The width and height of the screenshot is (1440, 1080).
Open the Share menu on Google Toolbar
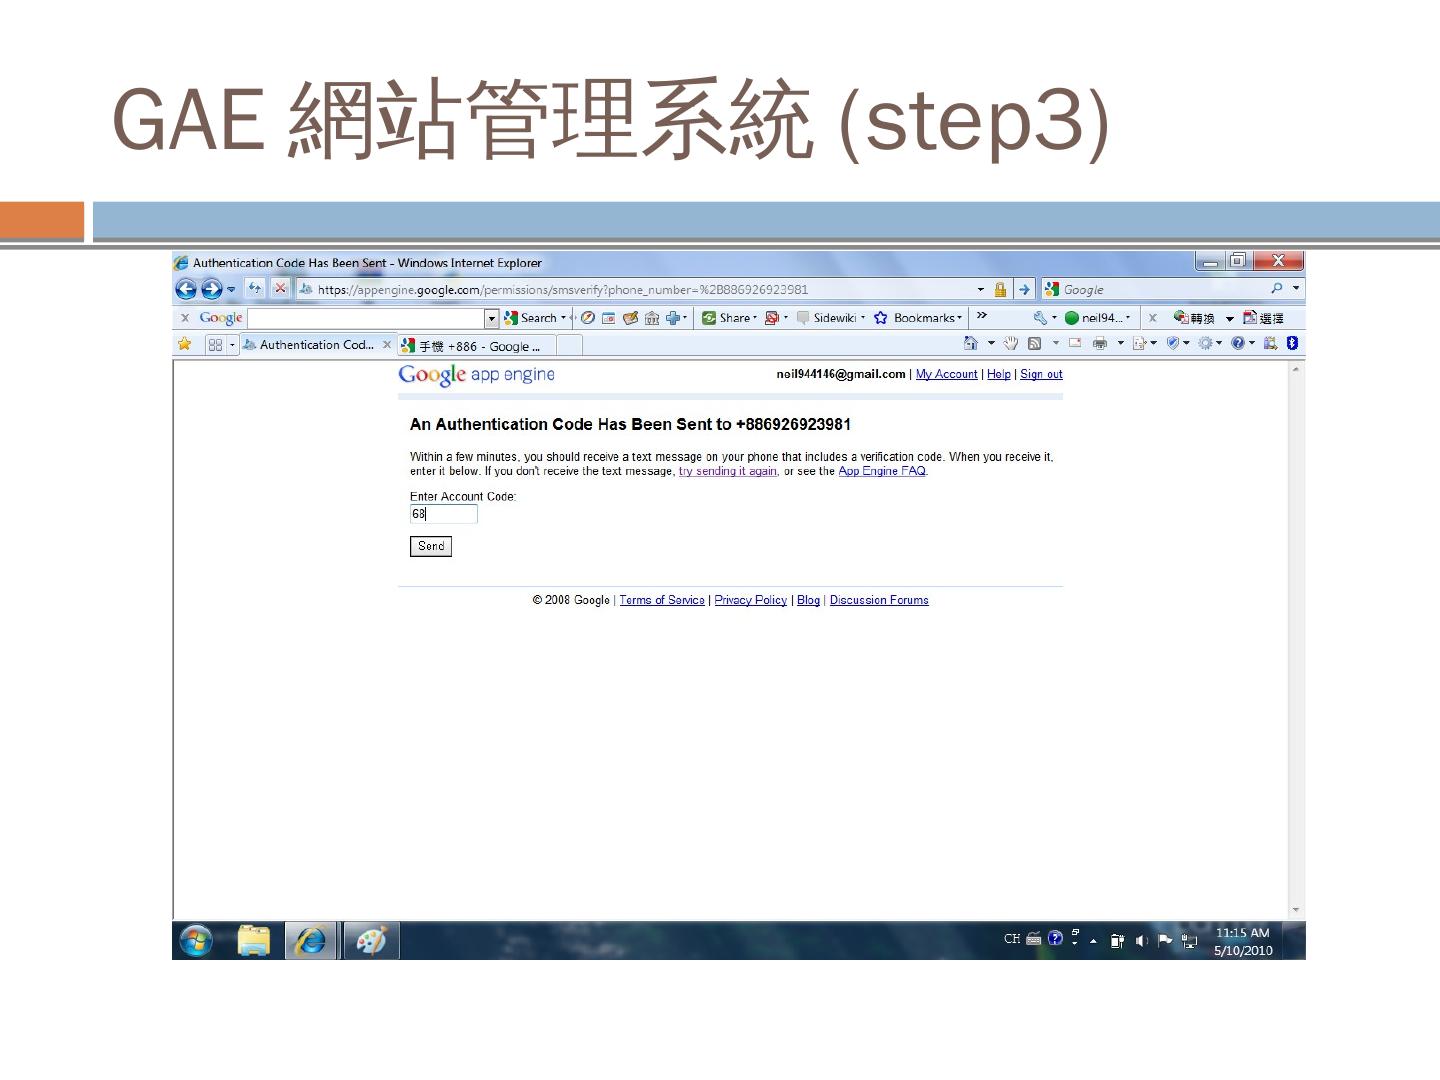click(730, 318)
